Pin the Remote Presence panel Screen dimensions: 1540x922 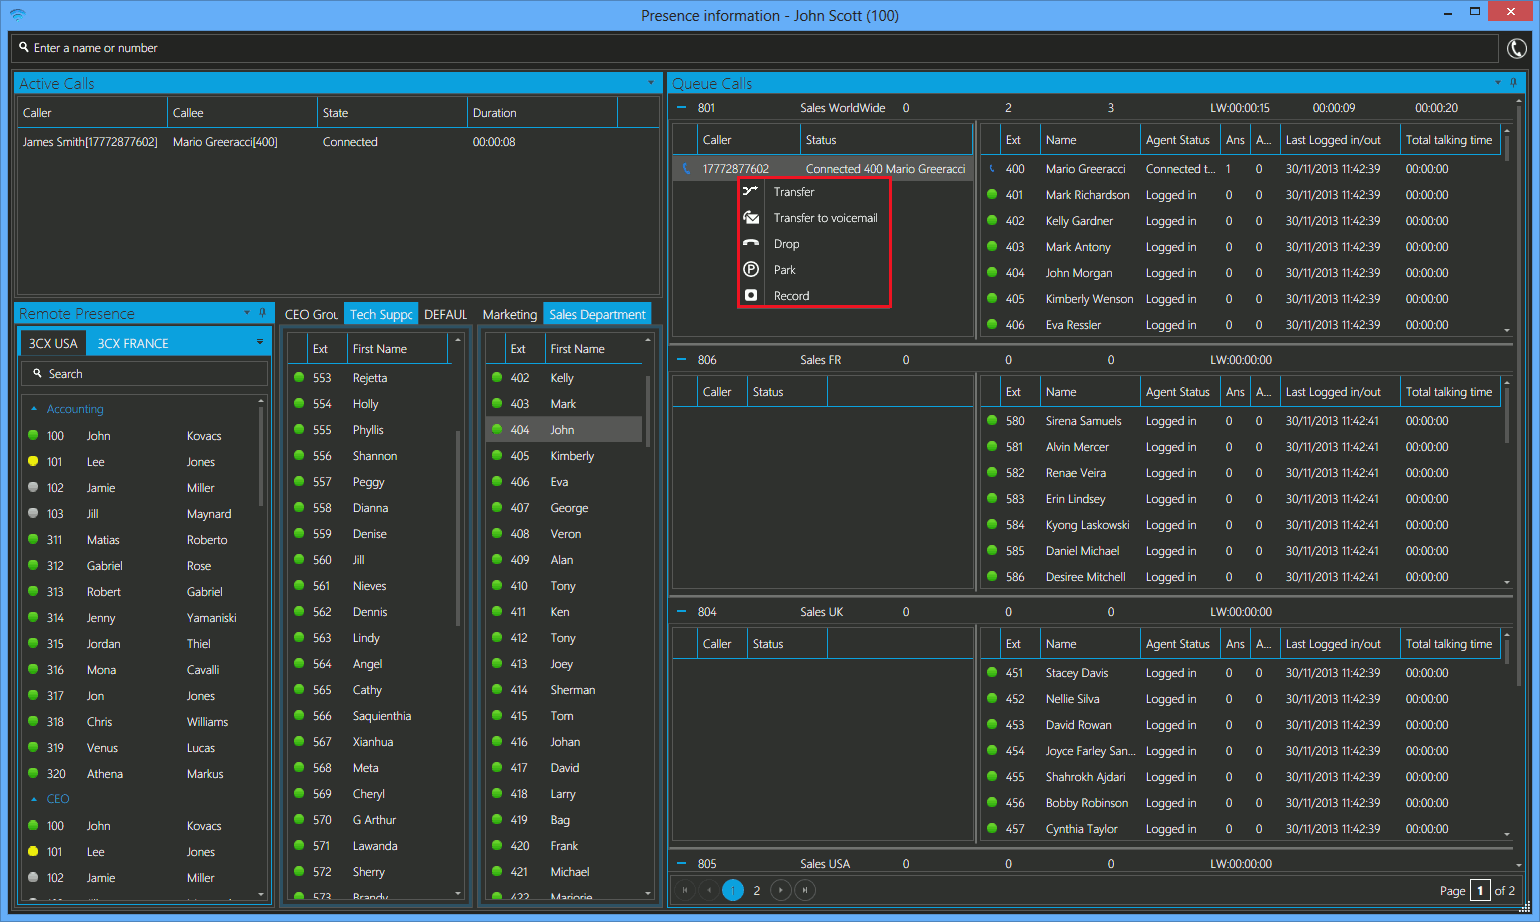click(x=262, y=313)
